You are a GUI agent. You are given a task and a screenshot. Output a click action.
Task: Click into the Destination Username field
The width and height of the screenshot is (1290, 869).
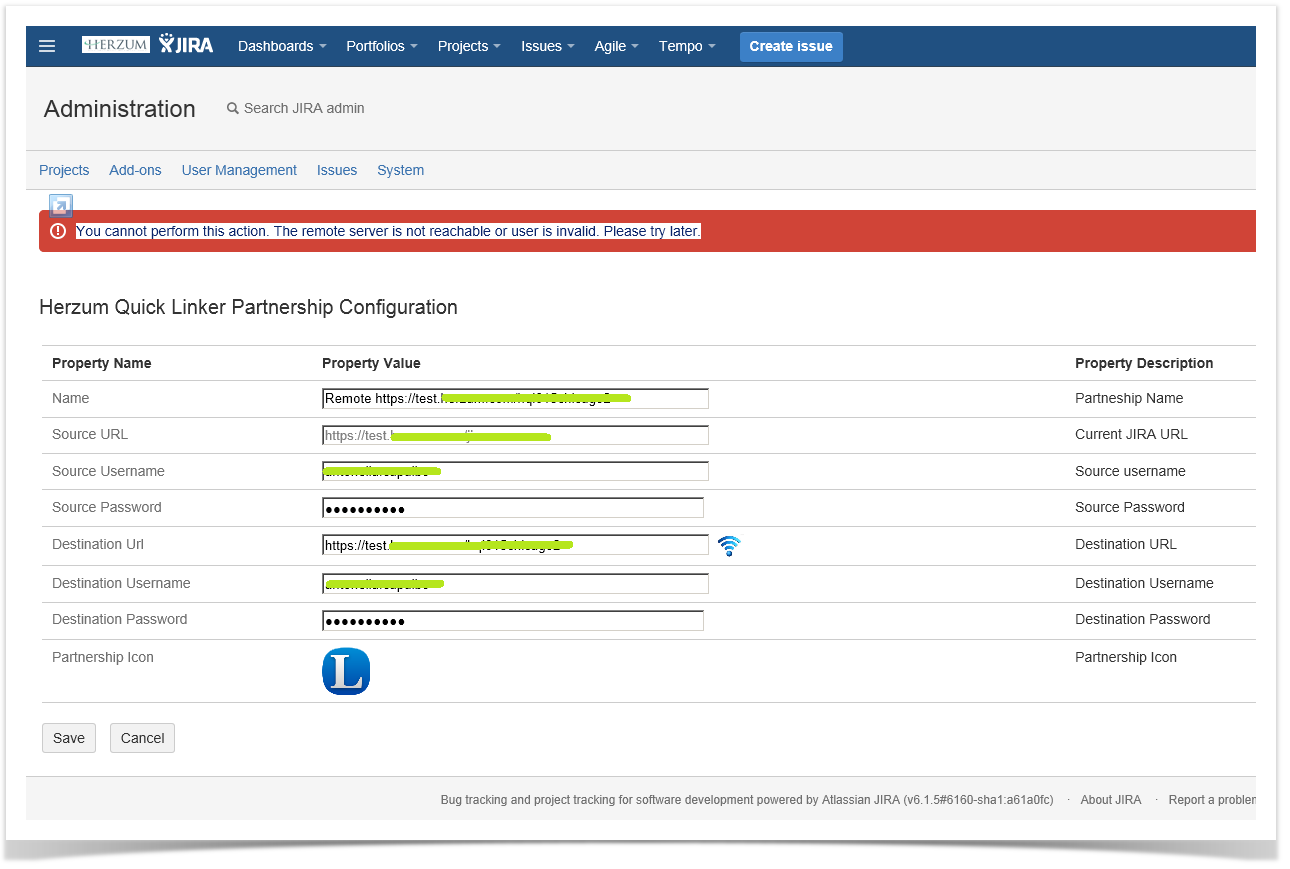[x=515, y=584]
